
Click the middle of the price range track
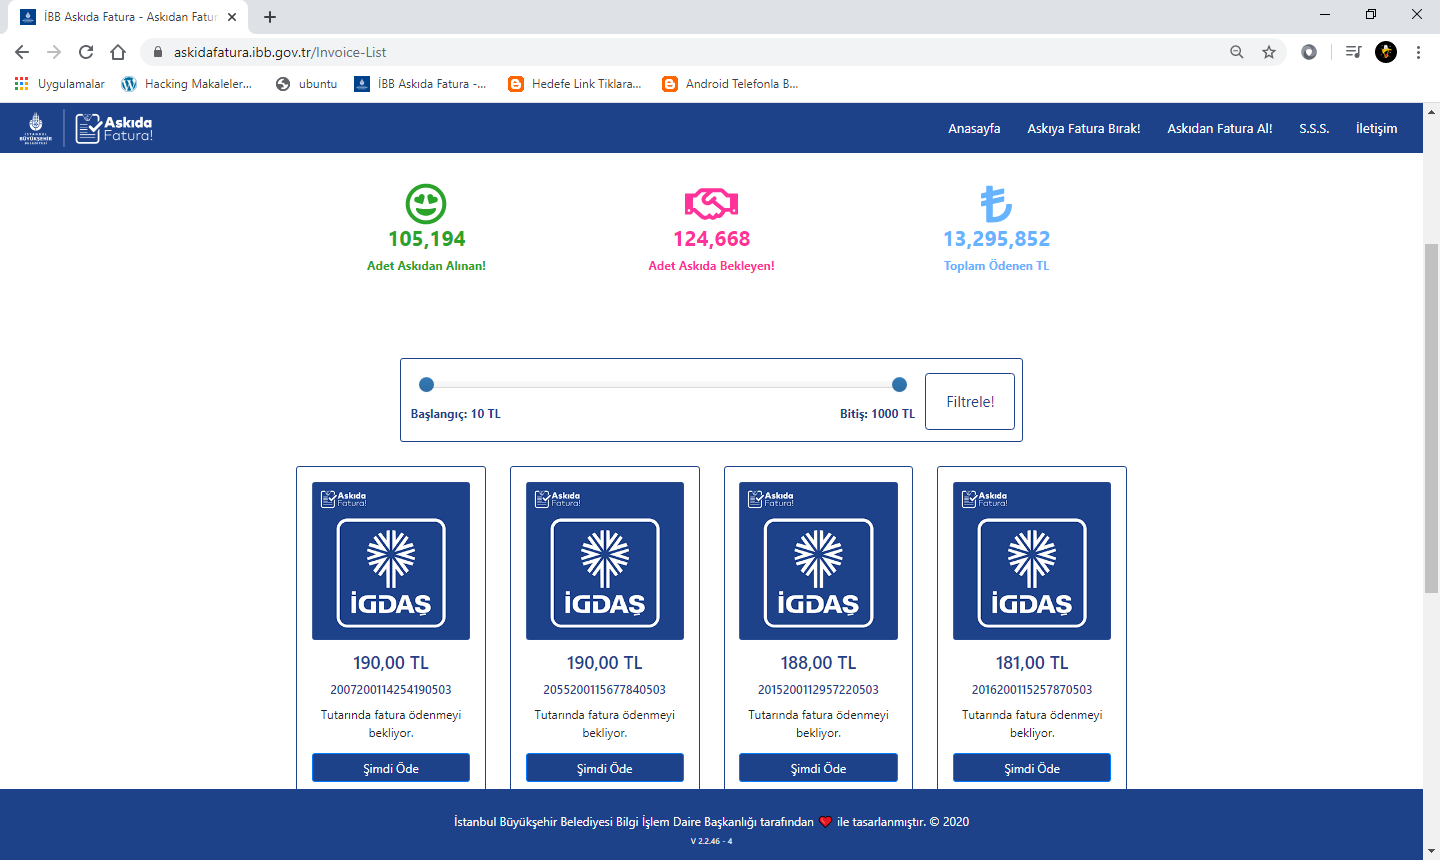[x=663, y=384]
